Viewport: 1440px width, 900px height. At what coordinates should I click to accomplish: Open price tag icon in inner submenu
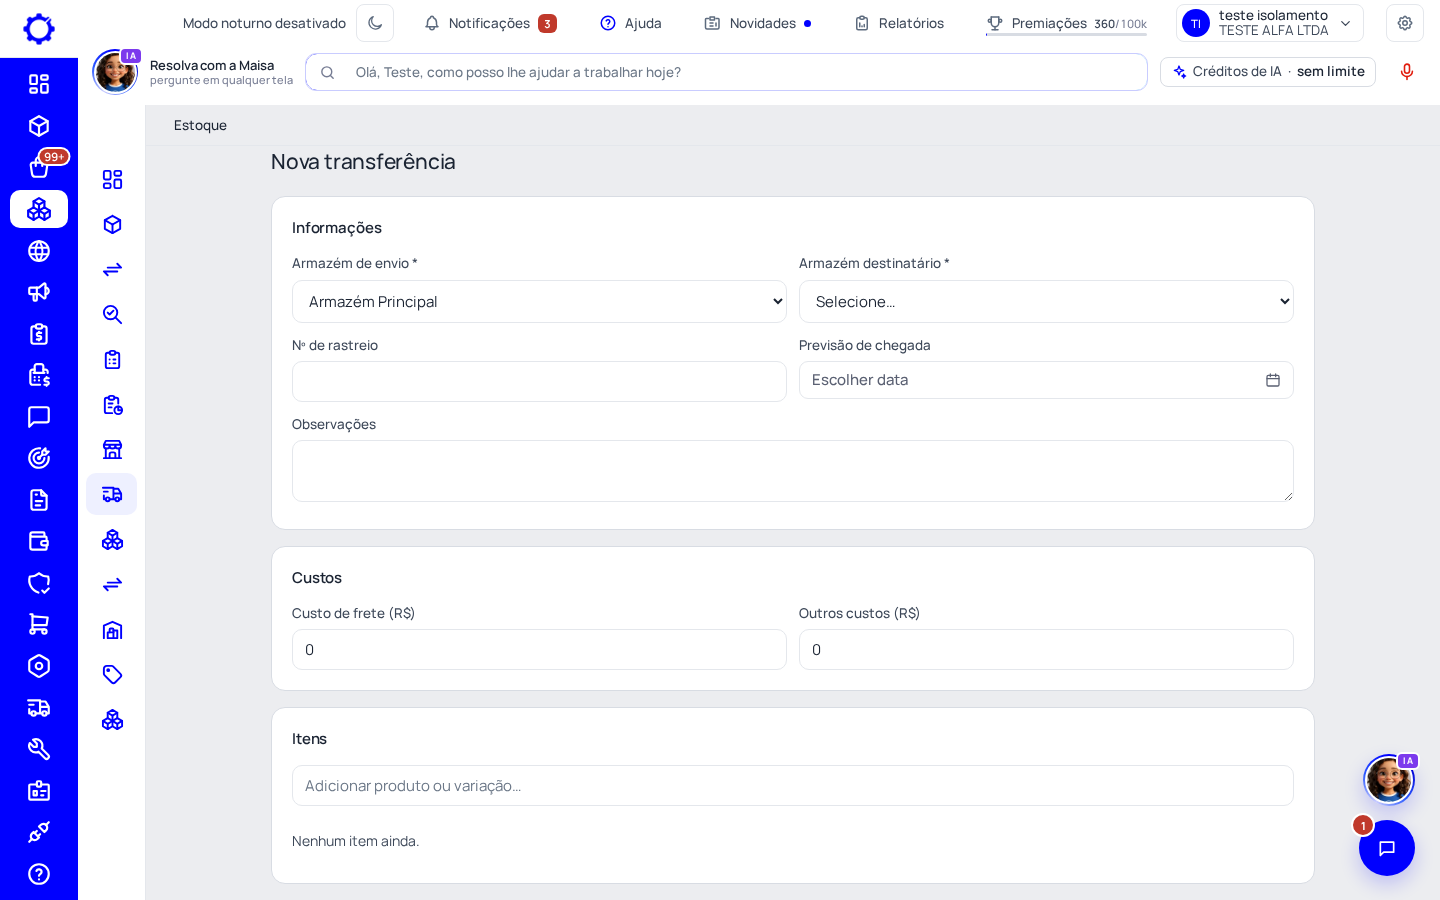tap(112, 674)
